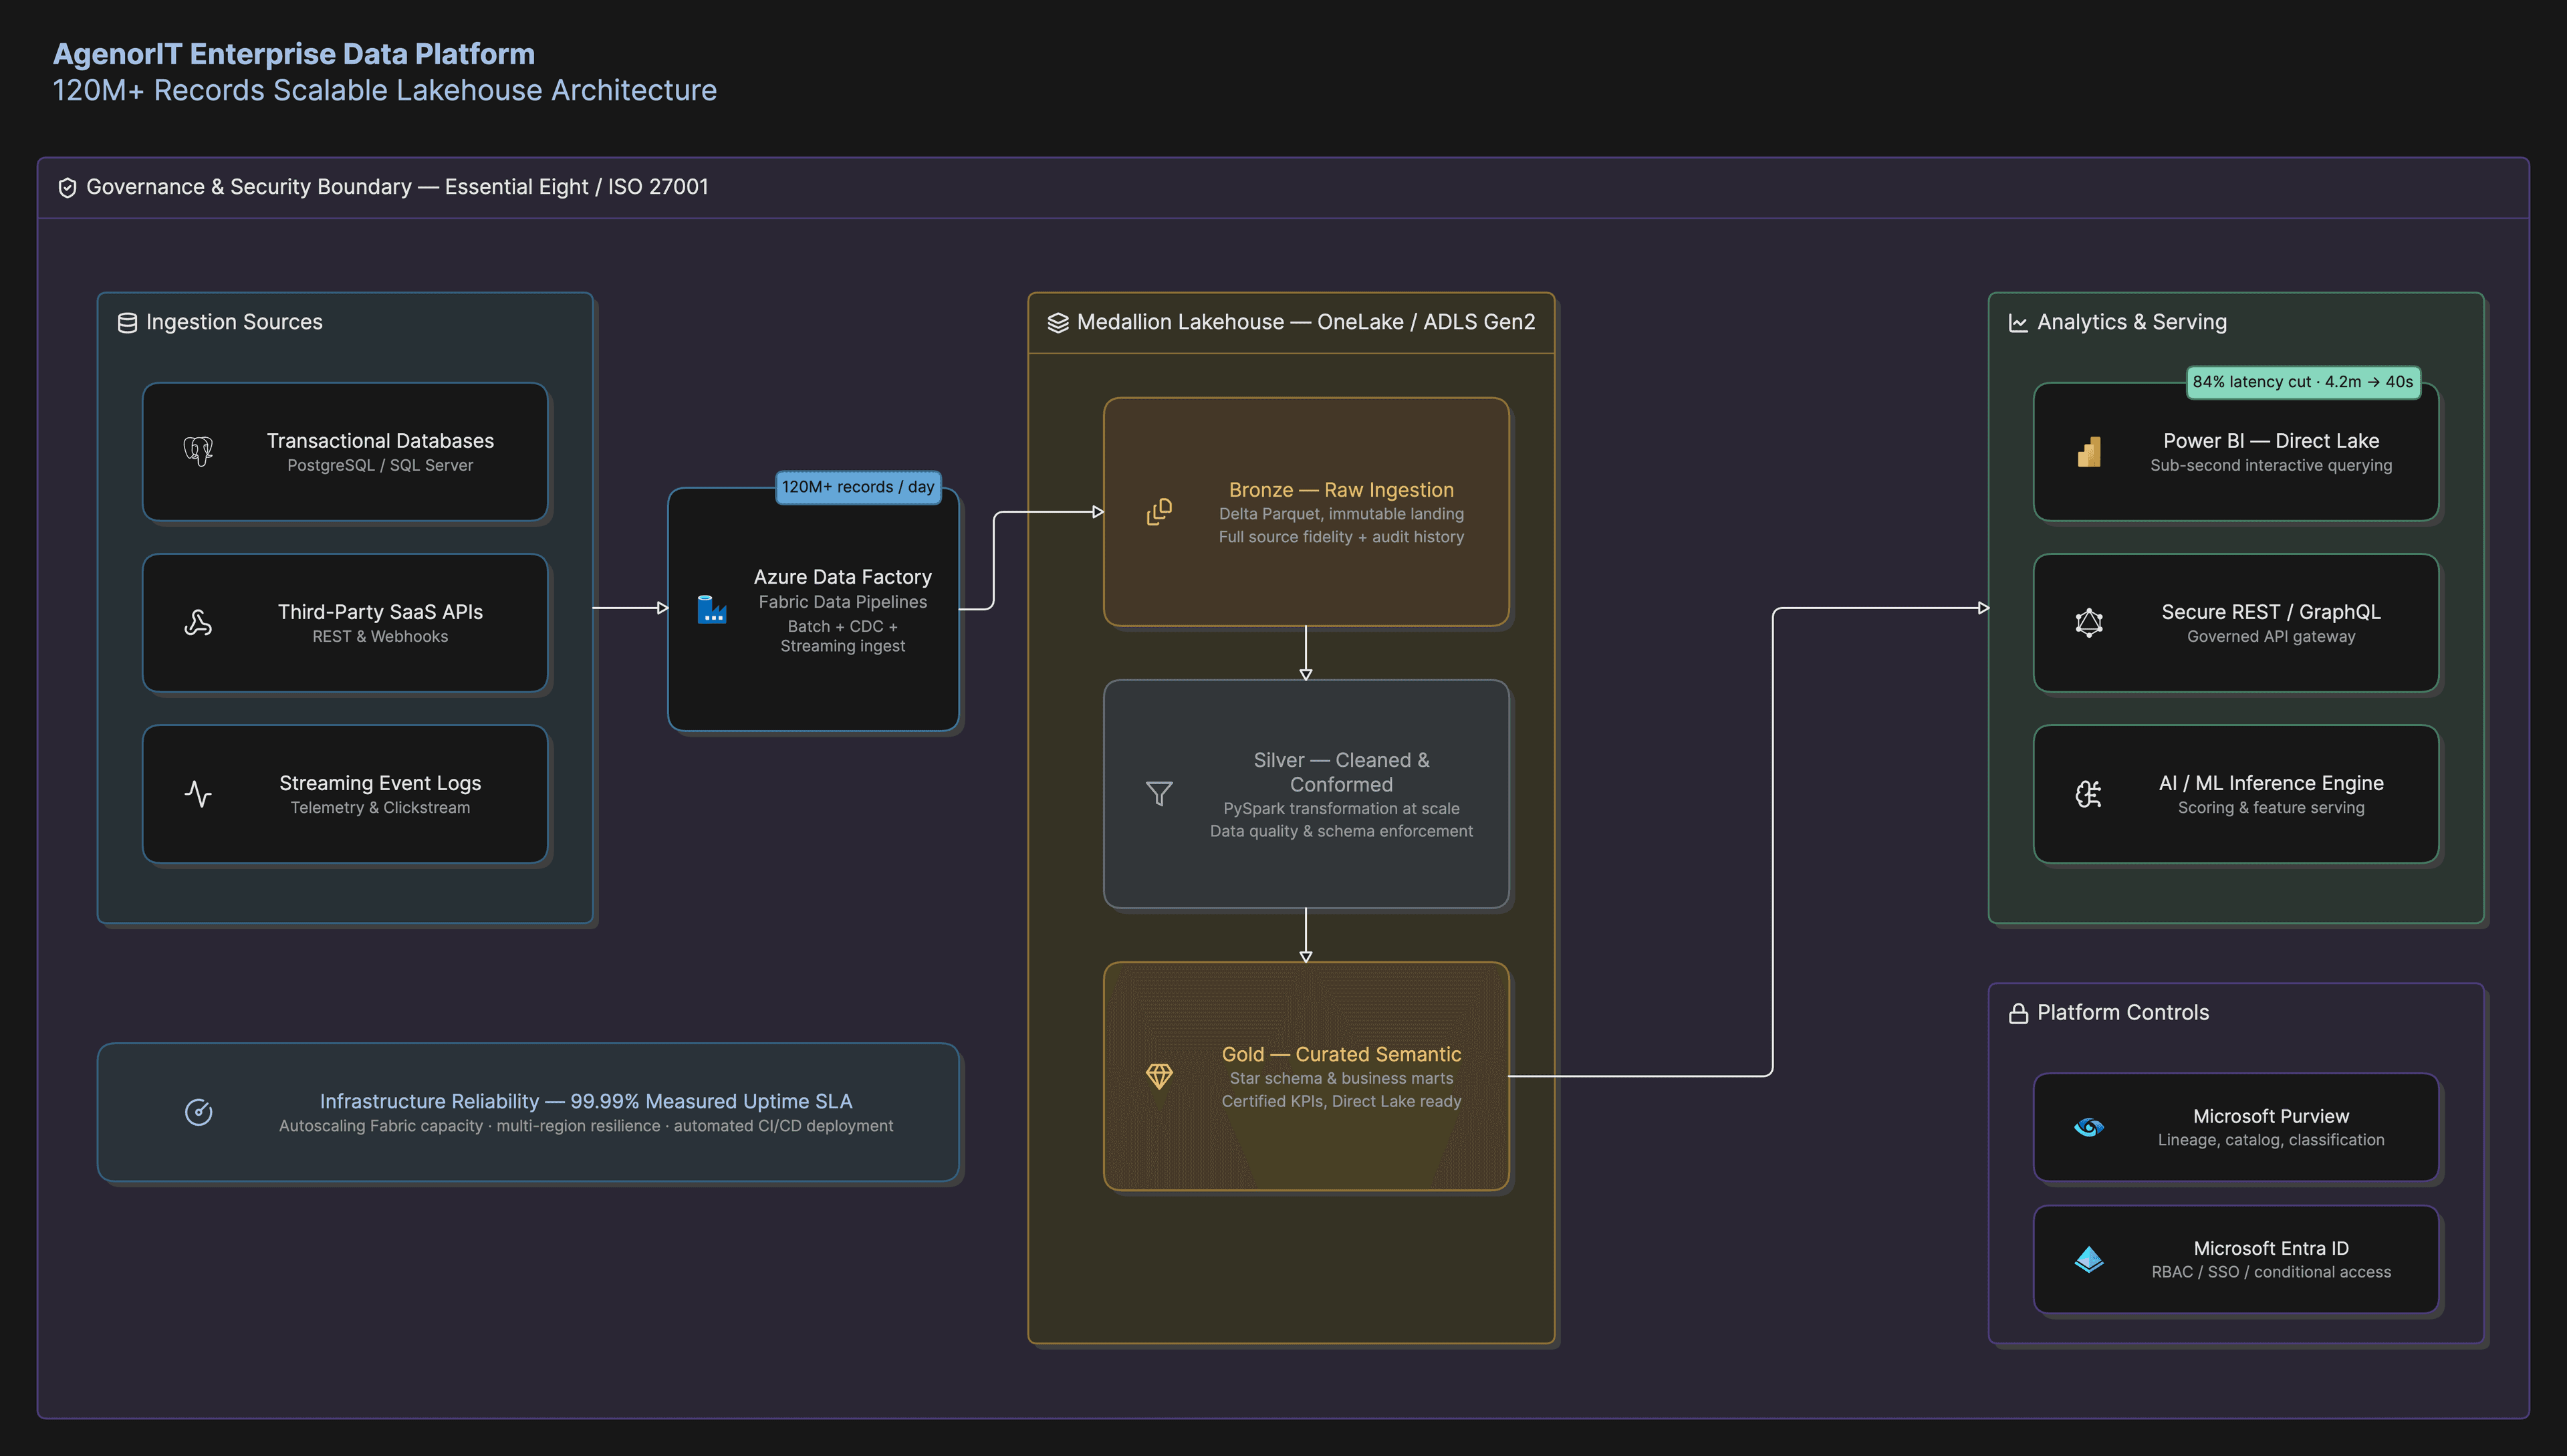The height and width of the screenshot is (1456, 2567).
Task: Click the Fabric Data Pipelines text
Action: [843, 602]
